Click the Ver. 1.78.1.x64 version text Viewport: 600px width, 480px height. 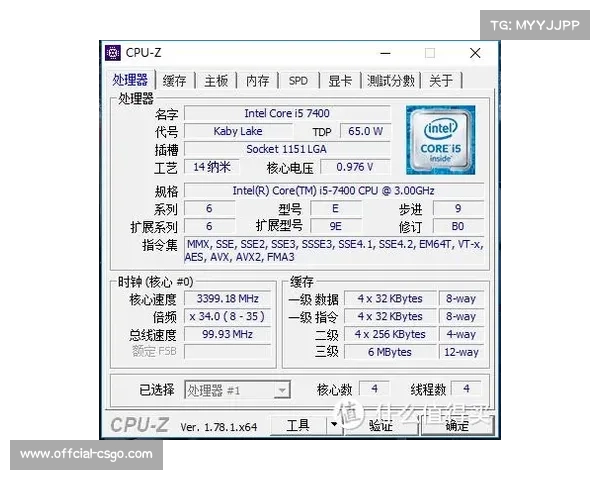click(219, 427)
